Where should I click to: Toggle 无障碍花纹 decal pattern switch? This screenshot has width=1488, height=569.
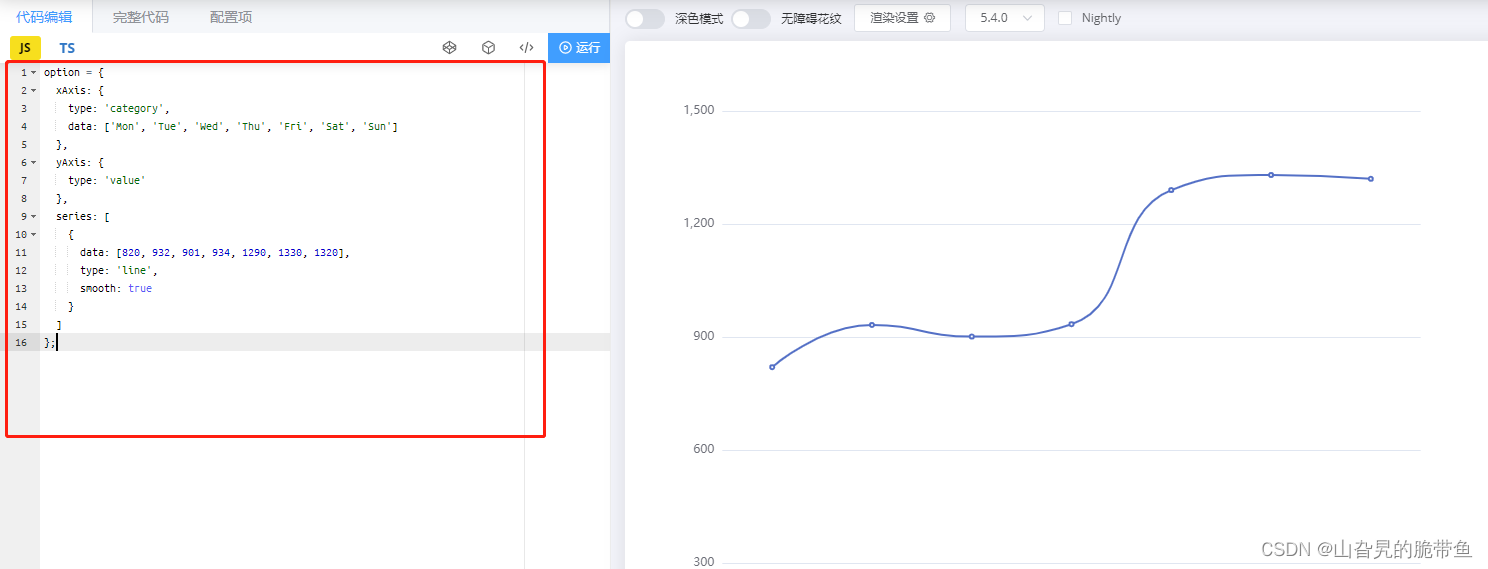click(751, 18)
